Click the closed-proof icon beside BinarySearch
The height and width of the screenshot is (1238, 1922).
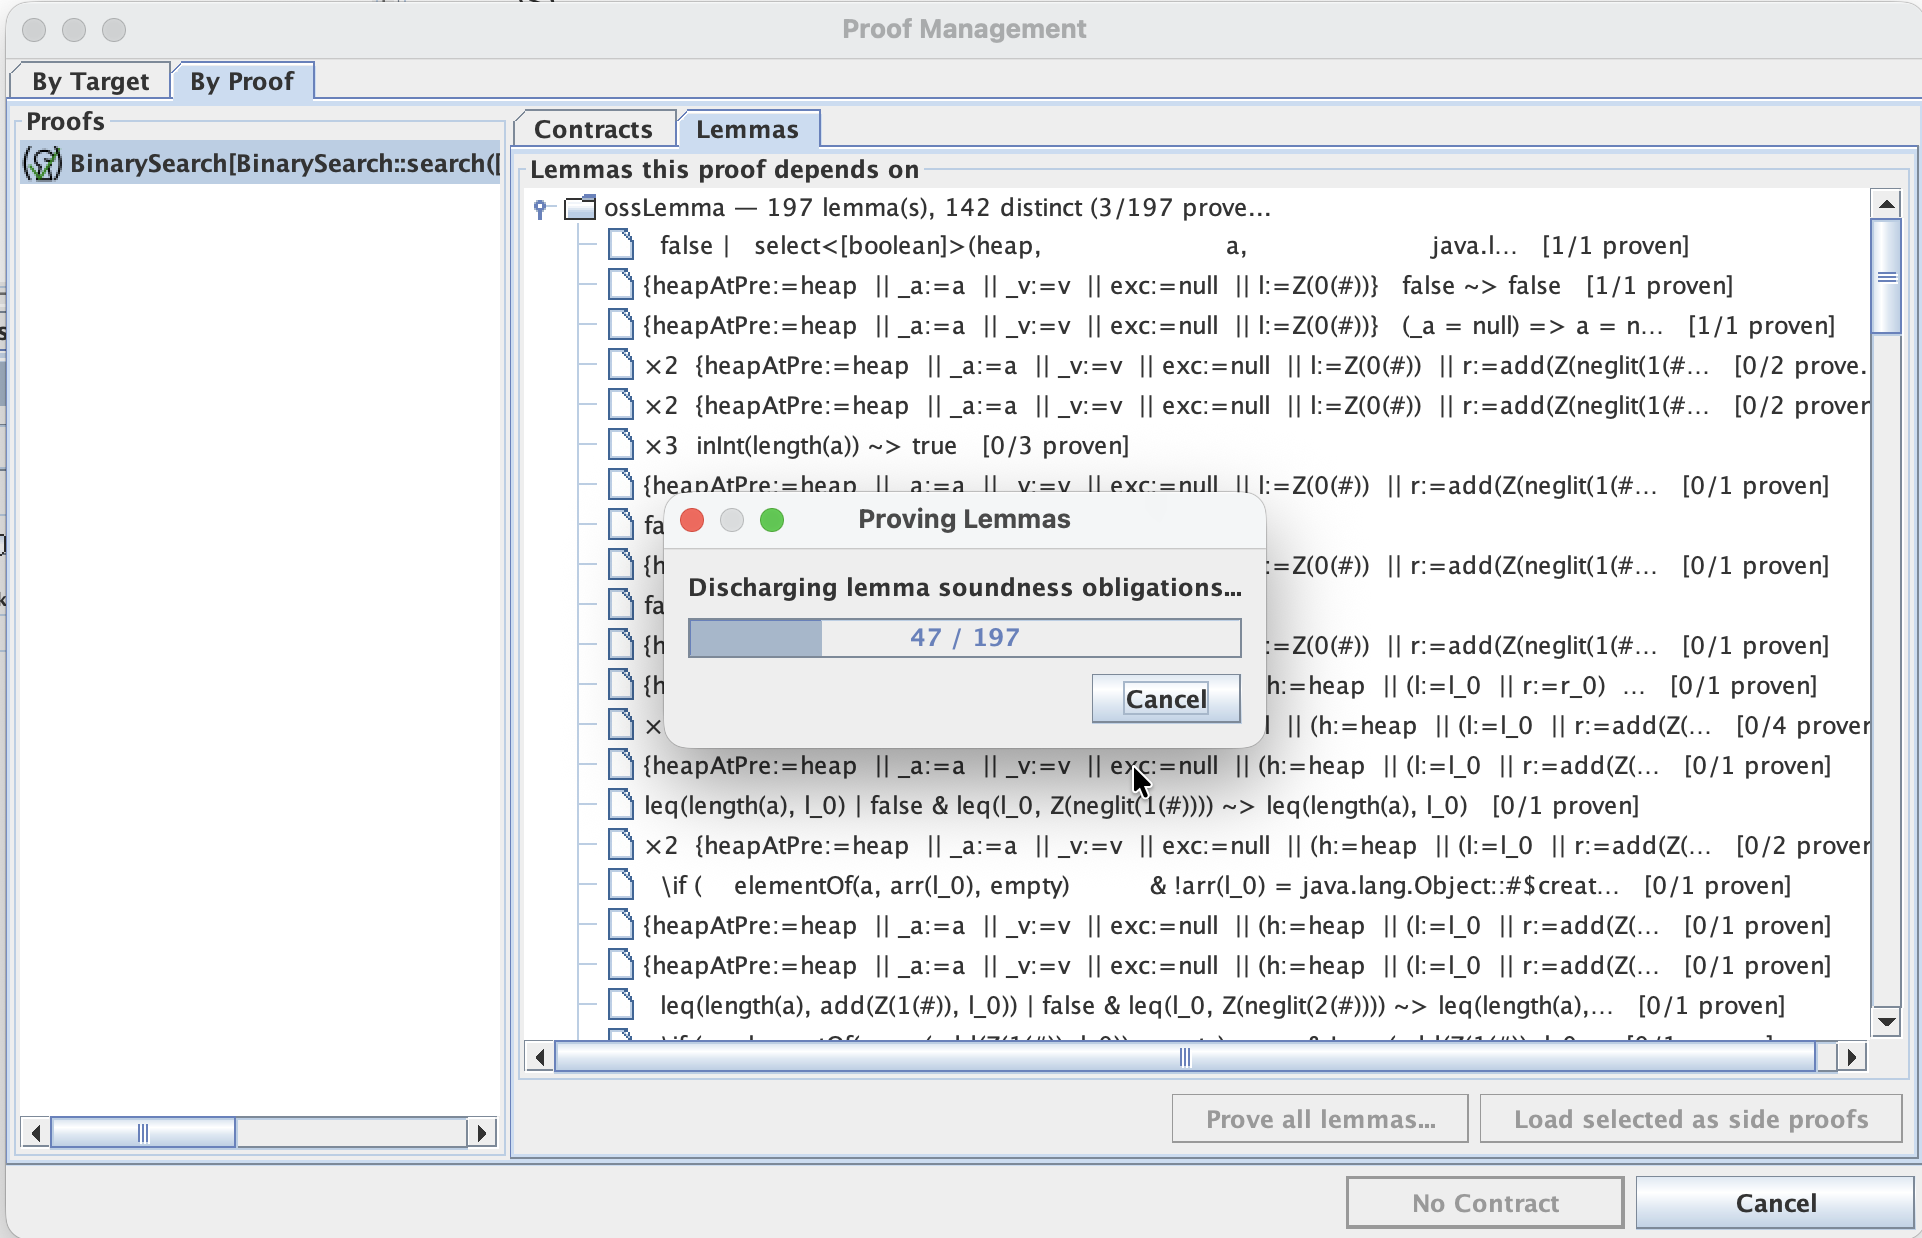(x=42, y=163)
